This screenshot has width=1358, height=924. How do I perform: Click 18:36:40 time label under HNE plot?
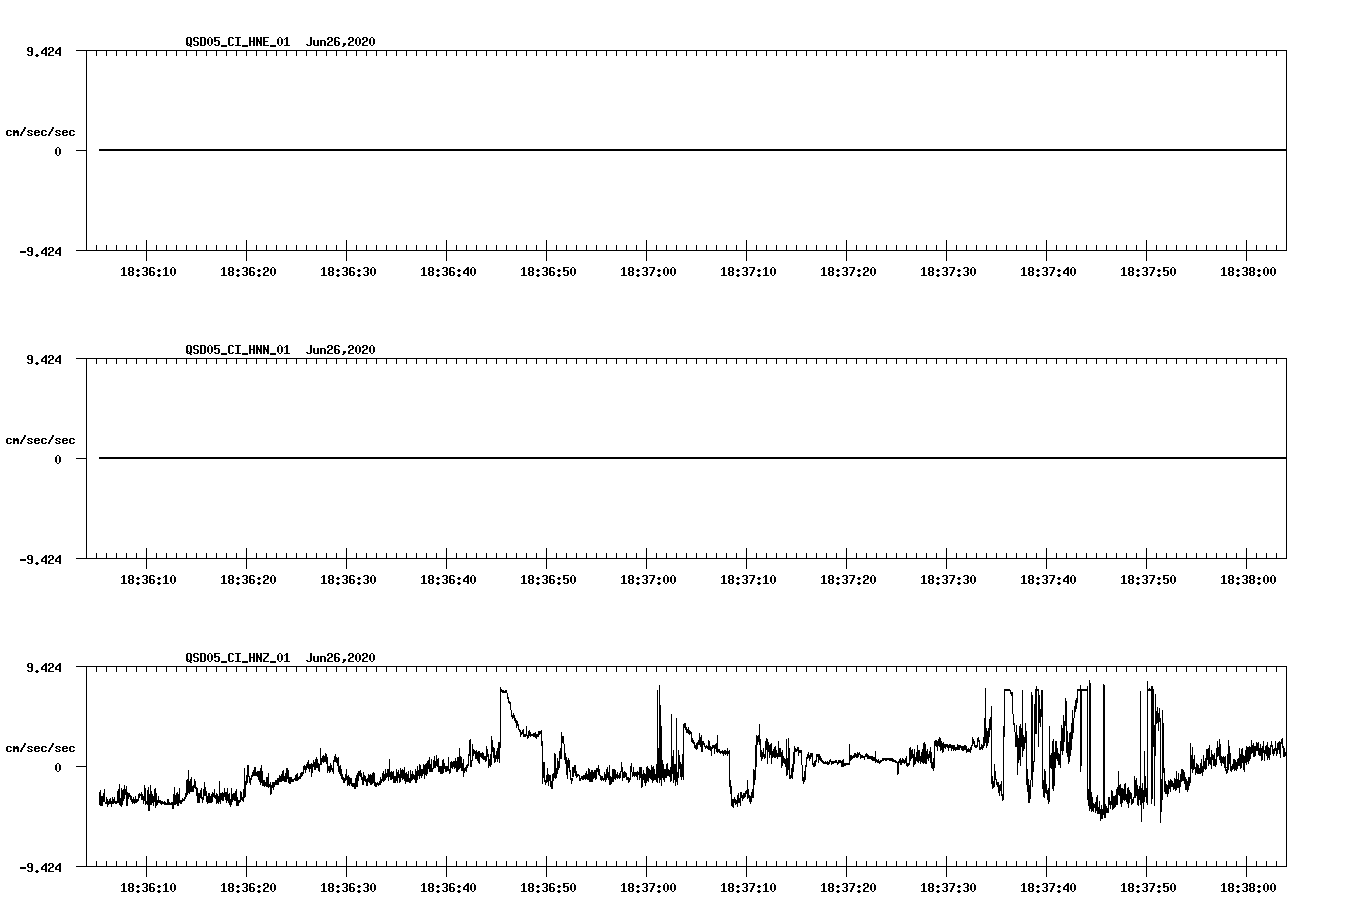point(448,272)
